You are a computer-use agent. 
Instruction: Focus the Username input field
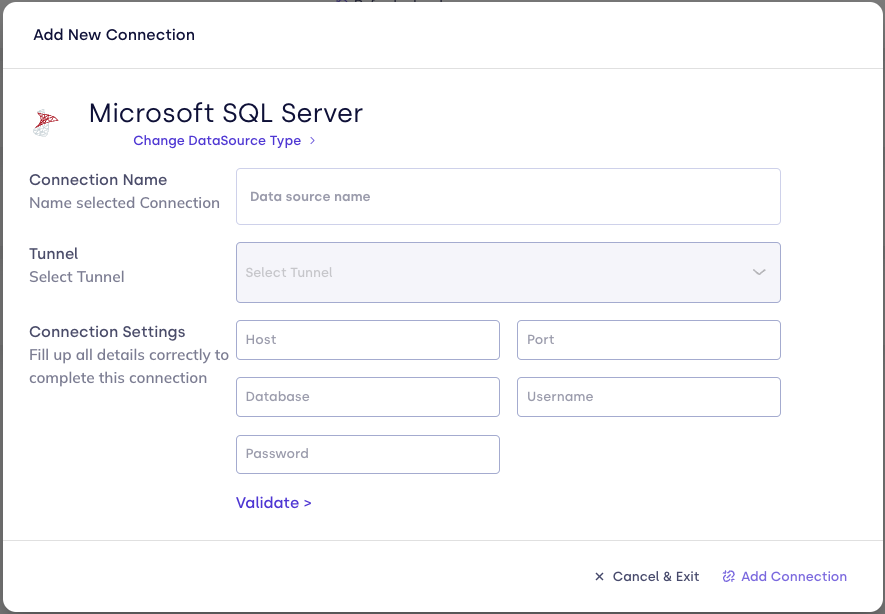pyautogui.click(x=649, y=397)
